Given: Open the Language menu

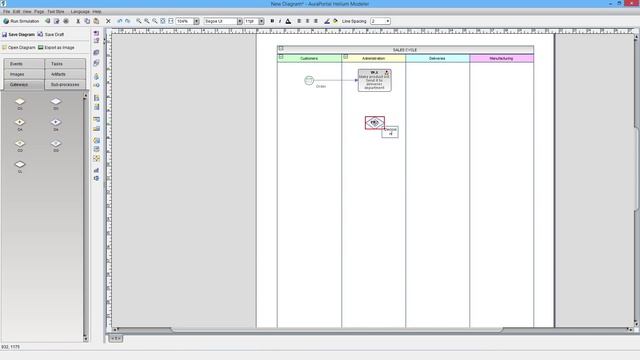Looking at the screenshot, I should pyautogui.click(x=80, y=12).
